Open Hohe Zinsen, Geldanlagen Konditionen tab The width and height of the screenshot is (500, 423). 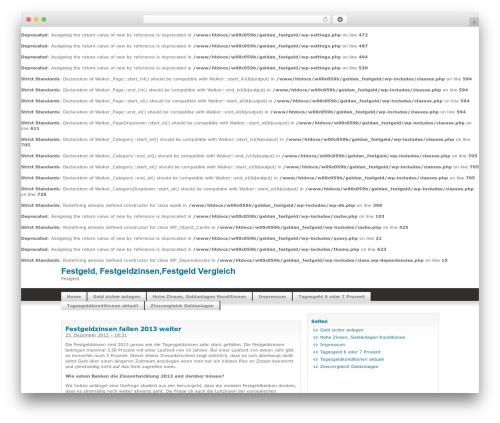199,296
